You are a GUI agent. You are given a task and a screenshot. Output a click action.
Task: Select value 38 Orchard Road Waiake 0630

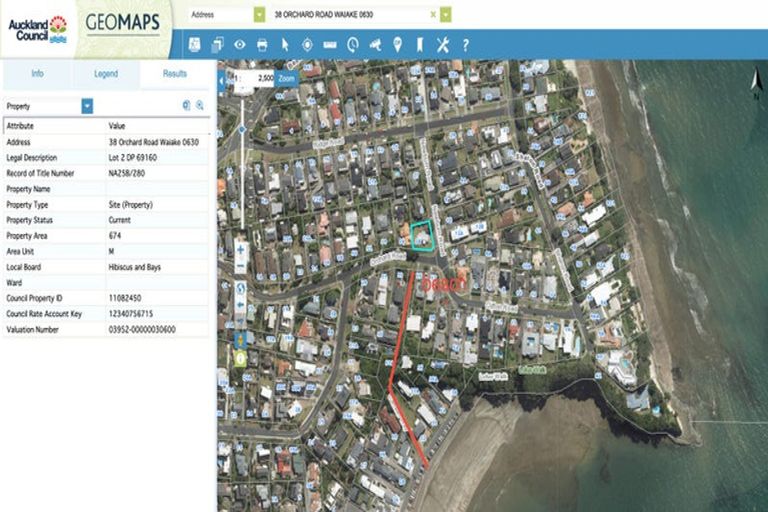(154, 142)
